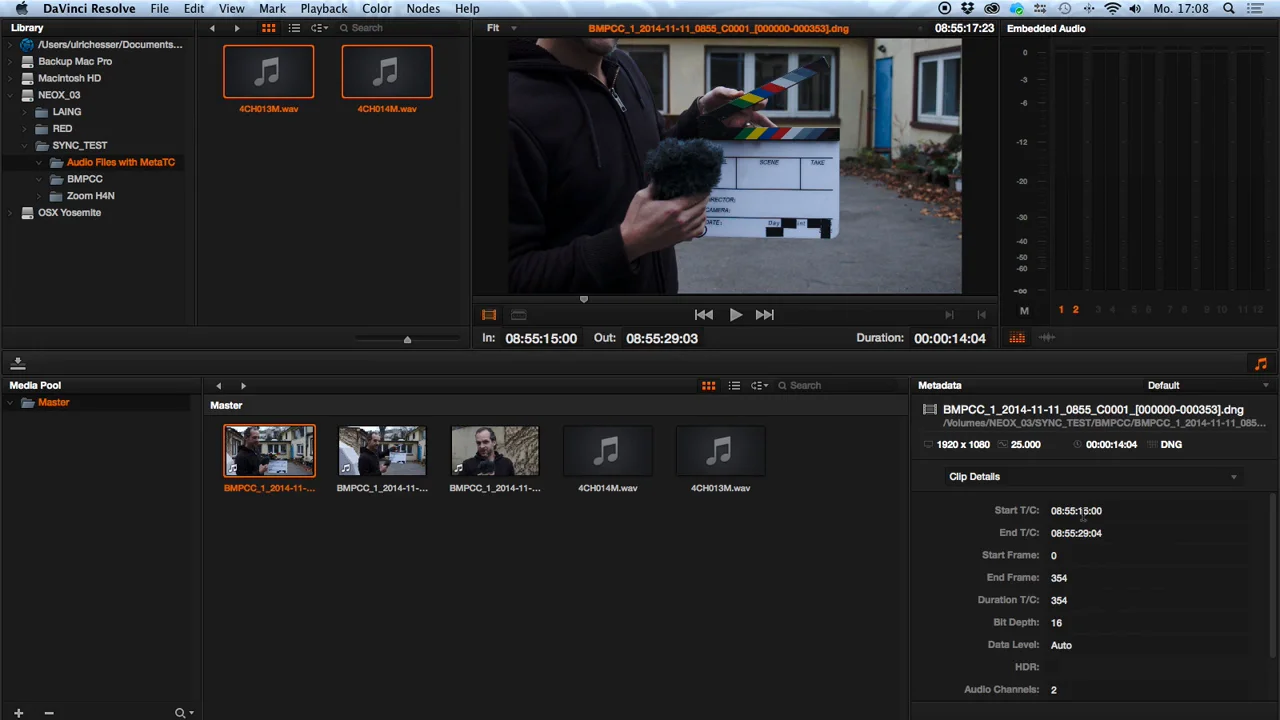Jump to first frame of clip
This screenshot has width=1280, height=720.
[704, 314]
